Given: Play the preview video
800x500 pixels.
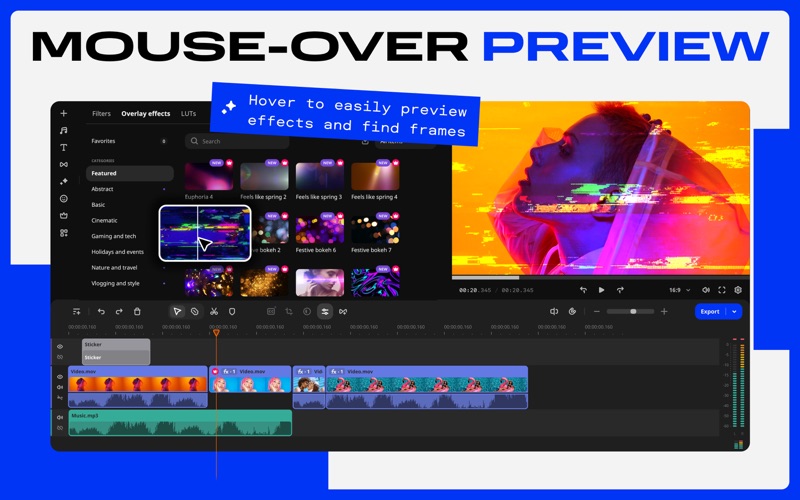Looking at the screenshot, I should click(602, 290).
